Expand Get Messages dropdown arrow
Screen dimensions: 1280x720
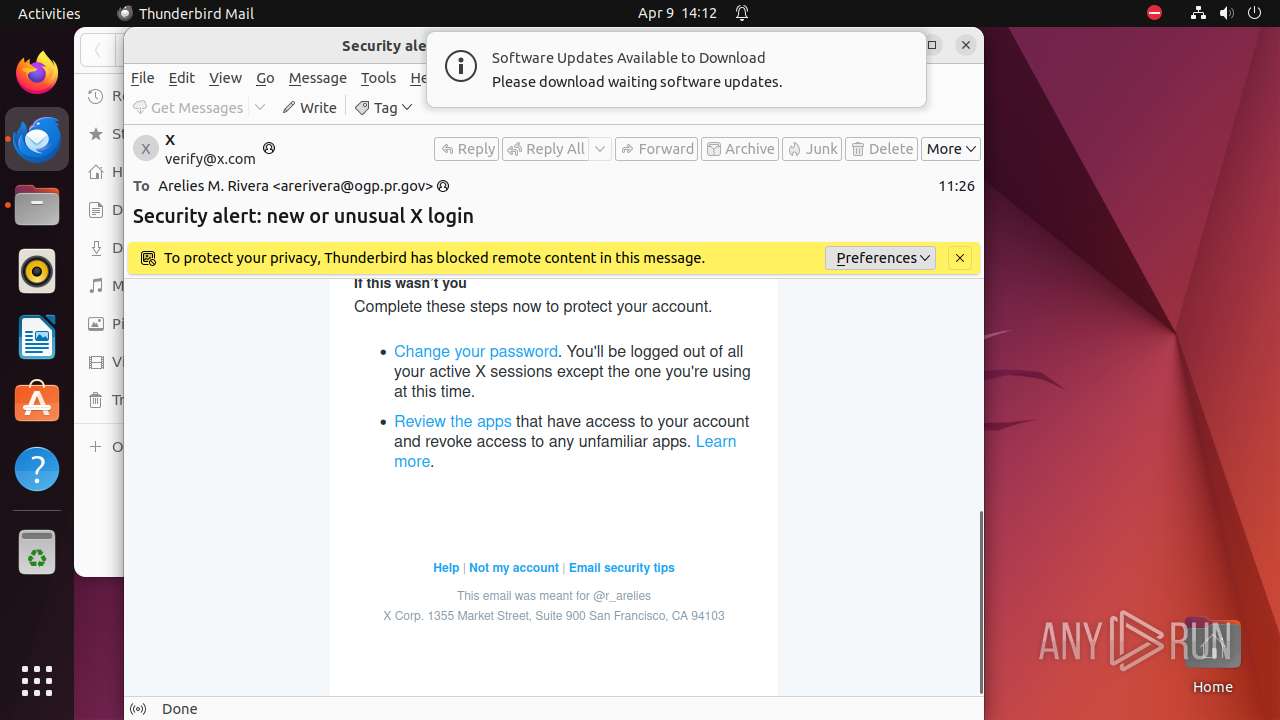tap(260, 108)
